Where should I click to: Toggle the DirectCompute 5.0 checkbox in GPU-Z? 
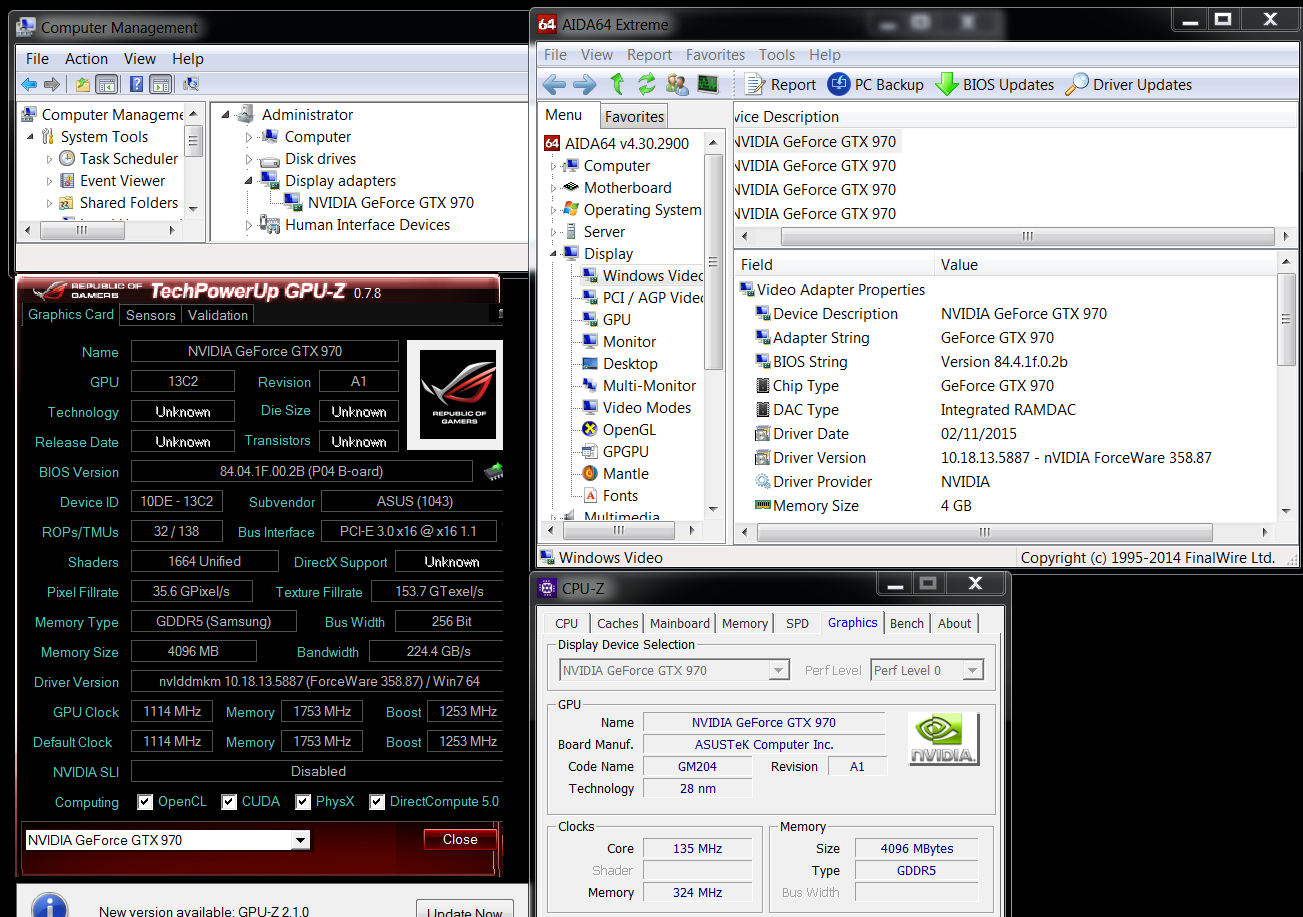pyautogui.click(x=377, y=802)
